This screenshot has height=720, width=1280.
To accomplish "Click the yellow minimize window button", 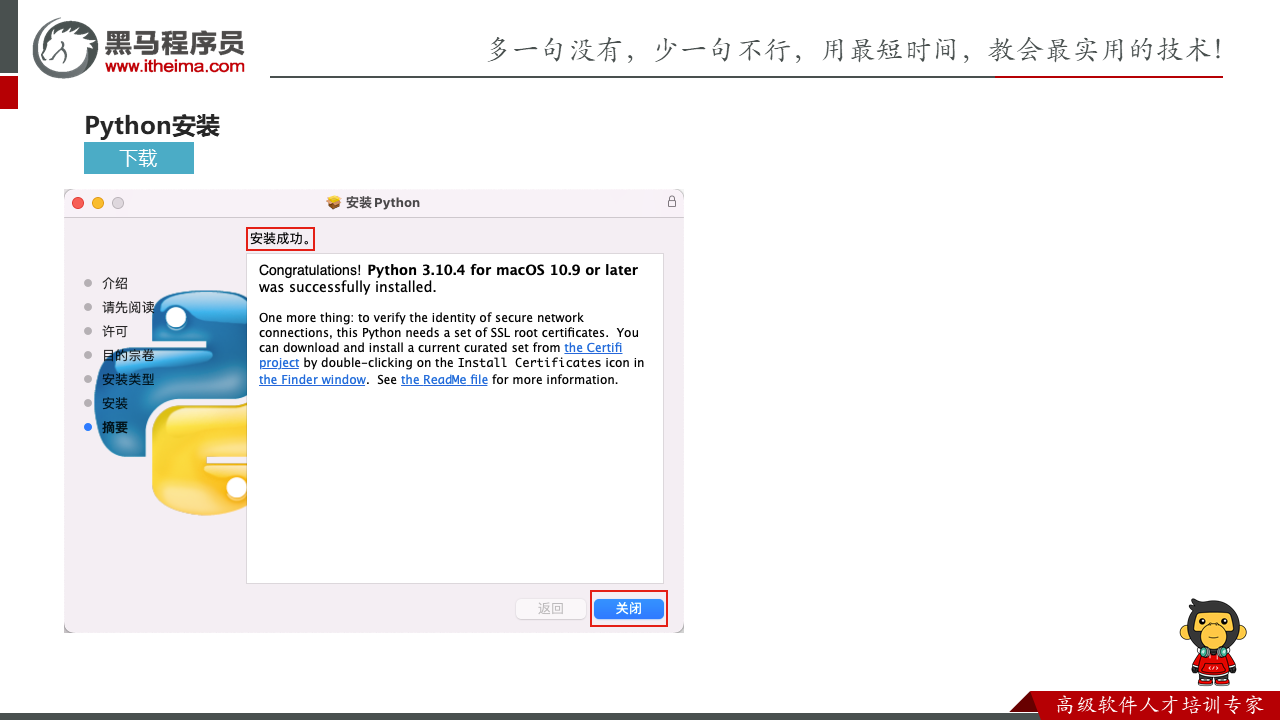I will tap(98, 203).
